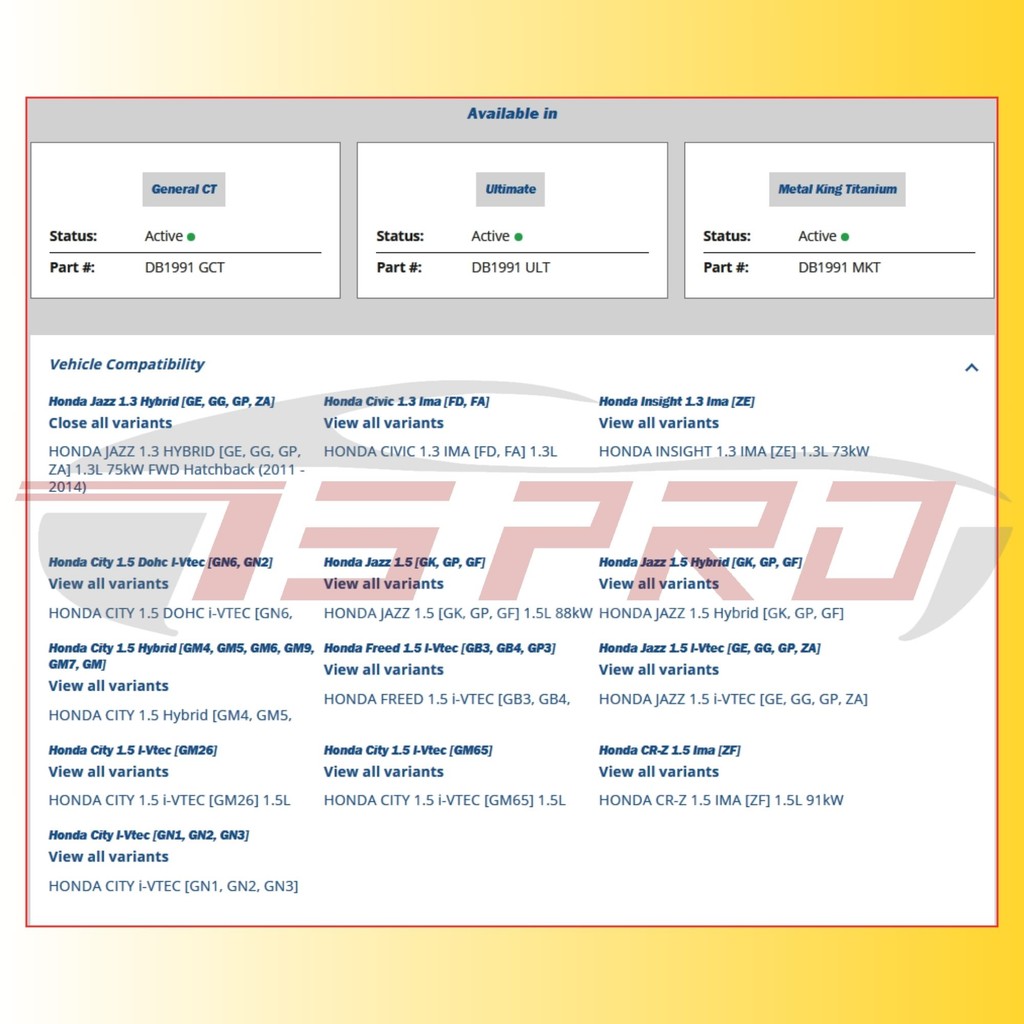View all variants of Honda Jazz 1.5 Hybrid
The width and height of the screenshot is (1024, 1024).
click(658, 584)
